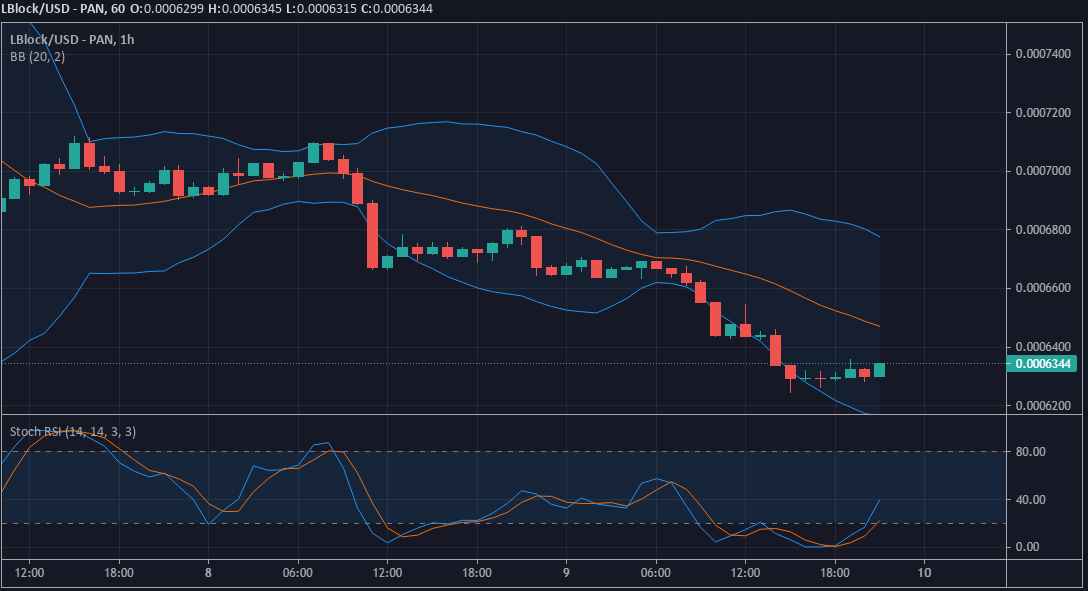Click the 0.0006800 price axis label
The width and height of the screenshot is (1088, 591).
1043,230
